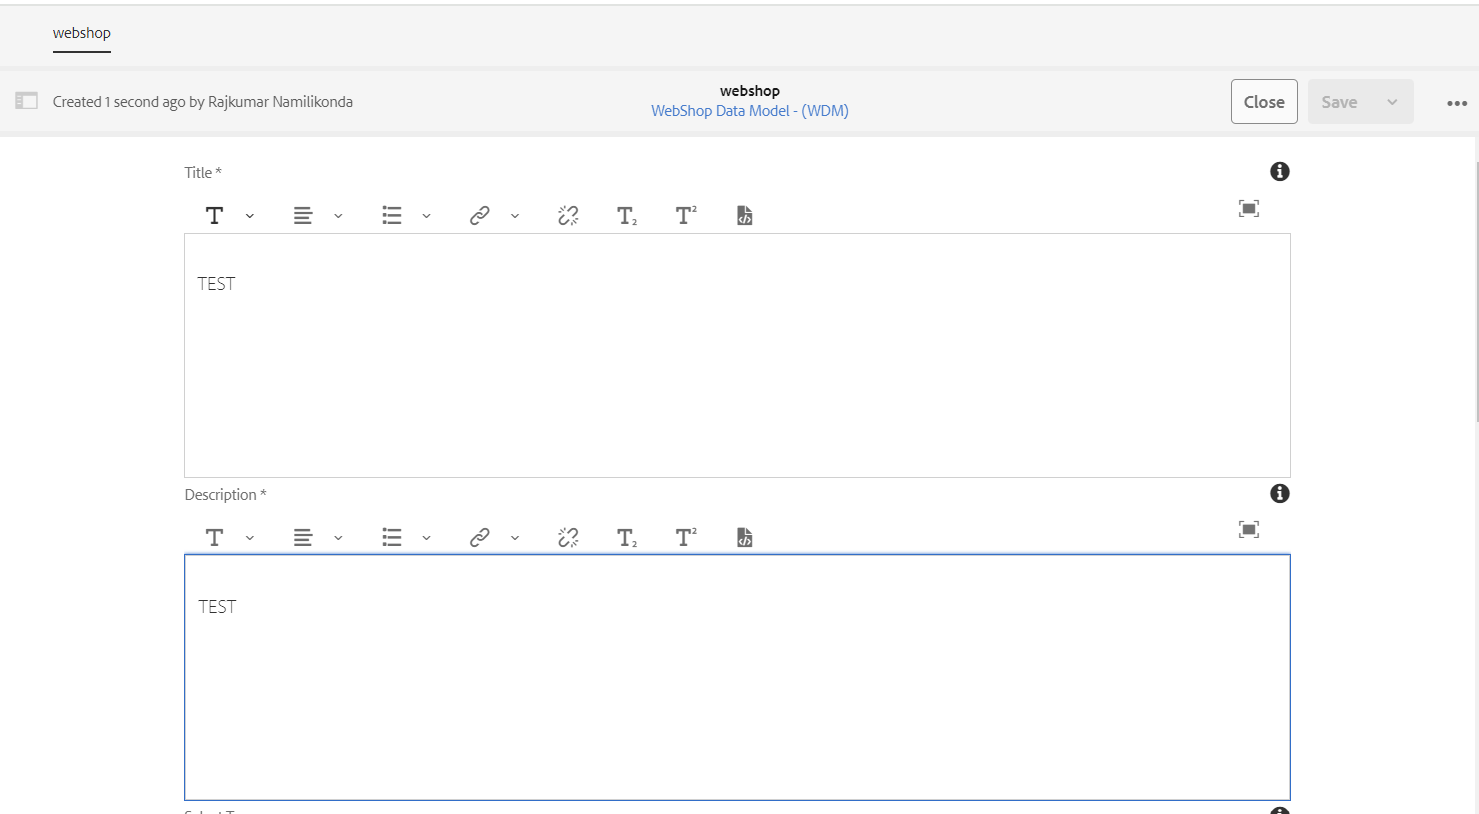Image resolution: width=1479 pixels, height=814 pixels.
Task: Open fullscreen editor for Title field
Action: (1249, 208)
